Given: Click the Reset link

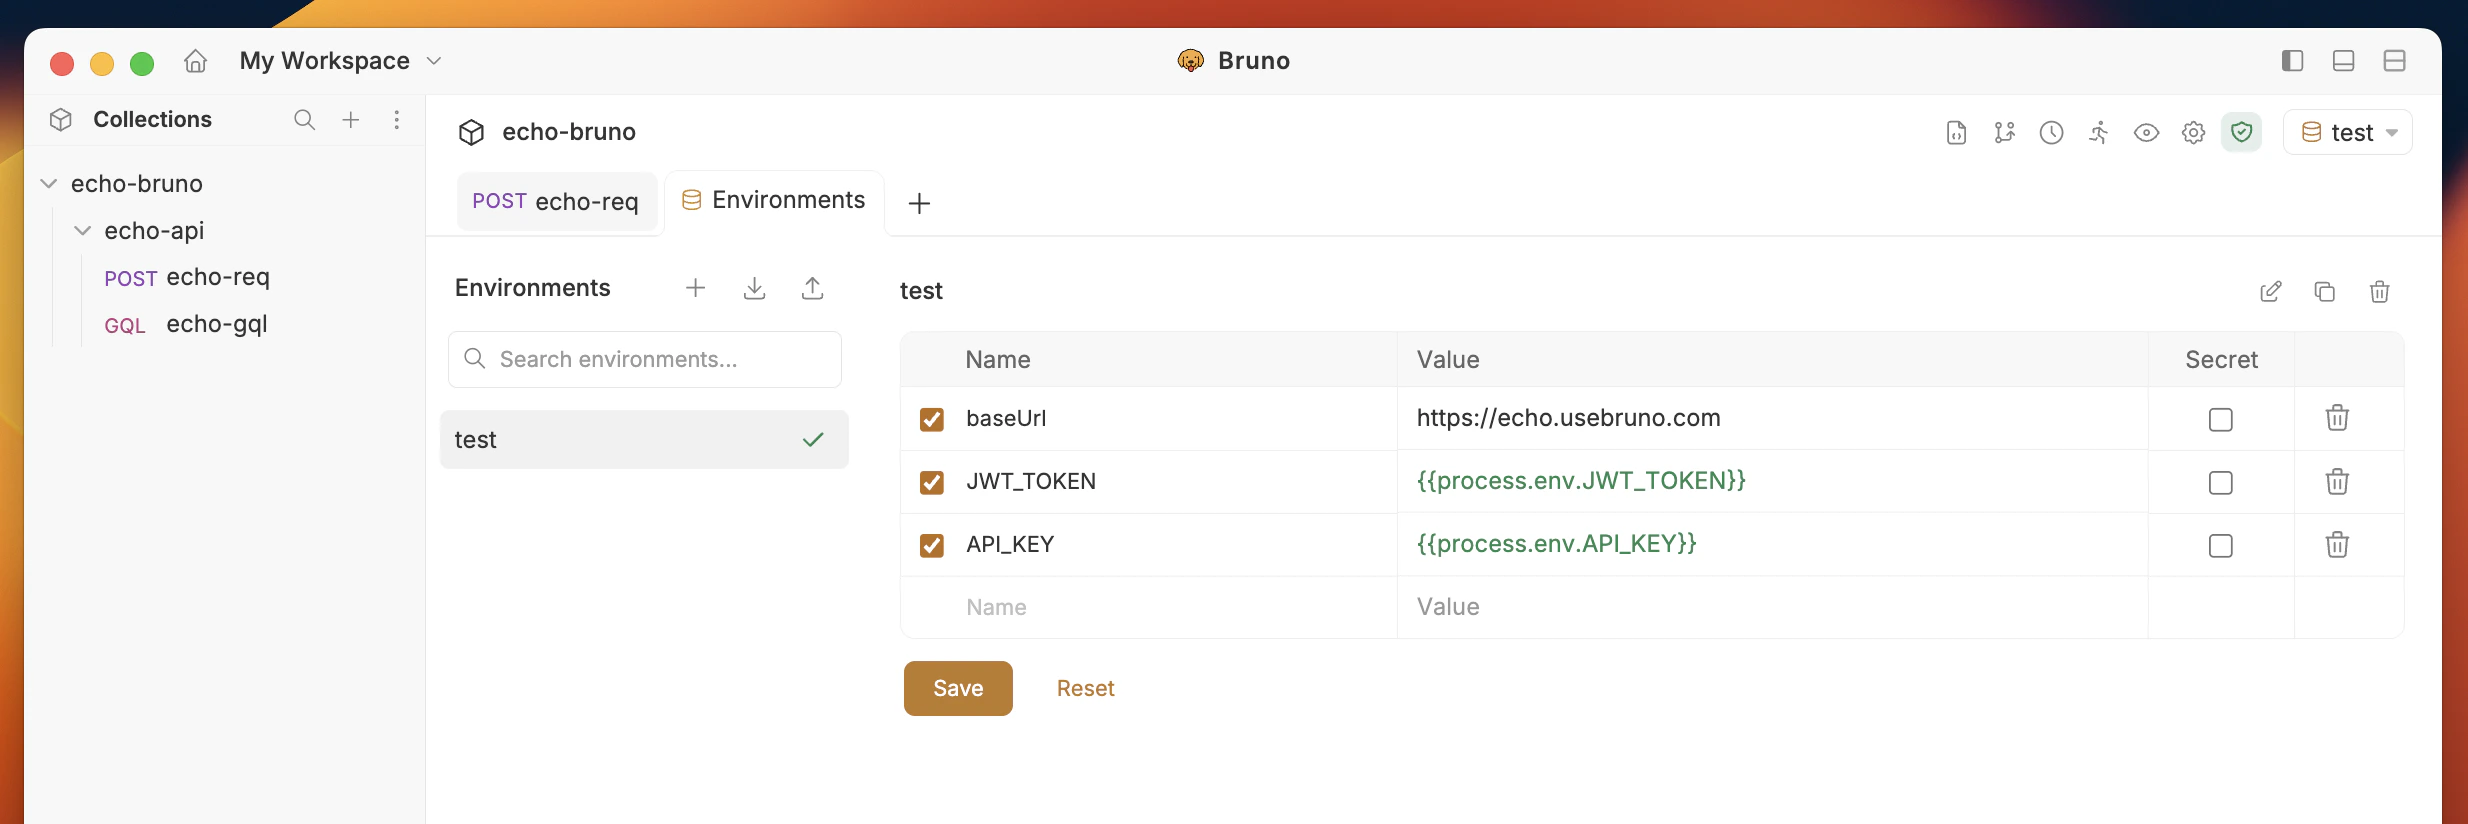Looking at the screenshot, I should click(x=1085, y=688).
